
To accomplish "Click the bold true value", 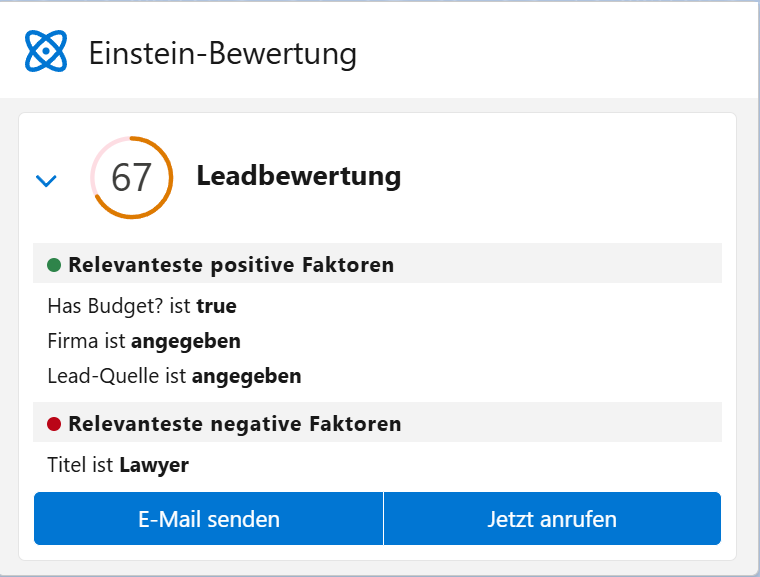I will [216, 306].
